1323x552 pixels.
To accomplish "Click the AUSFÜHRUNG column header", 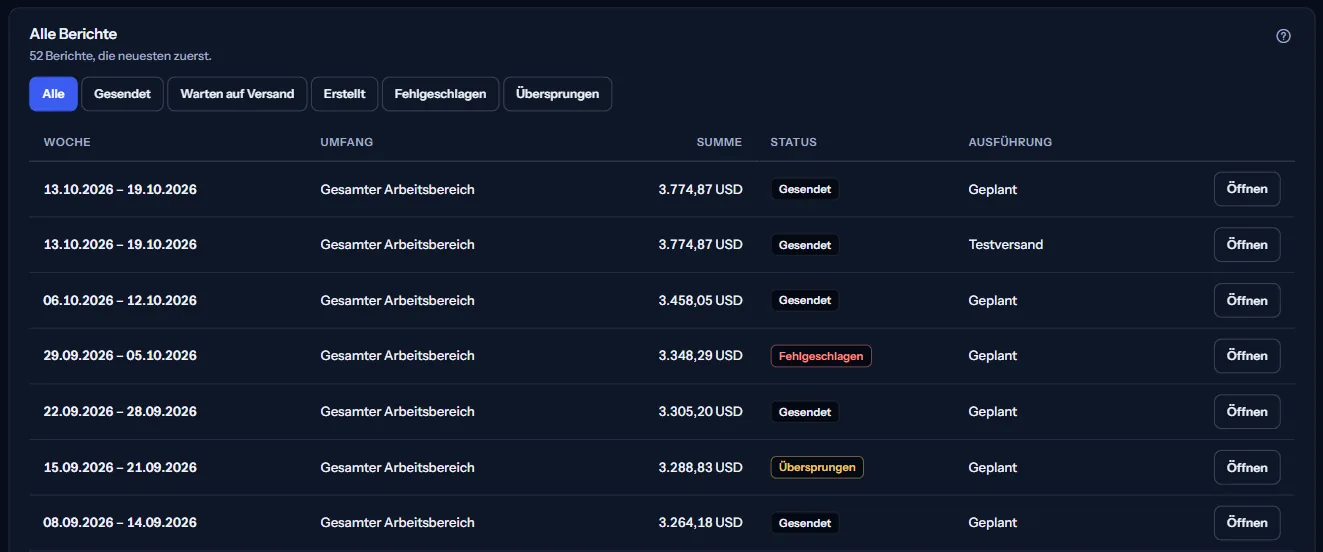I will point(1010,142).
